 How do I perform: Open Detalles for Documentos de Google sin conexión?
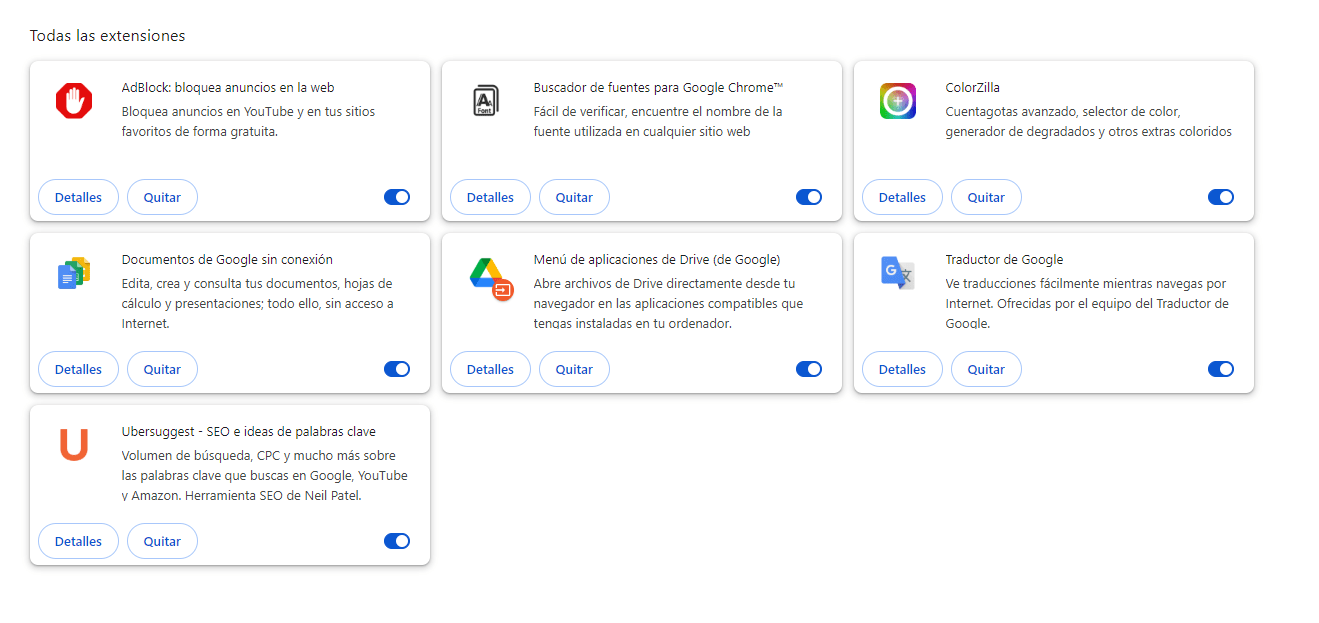click(x=78, y=369)
